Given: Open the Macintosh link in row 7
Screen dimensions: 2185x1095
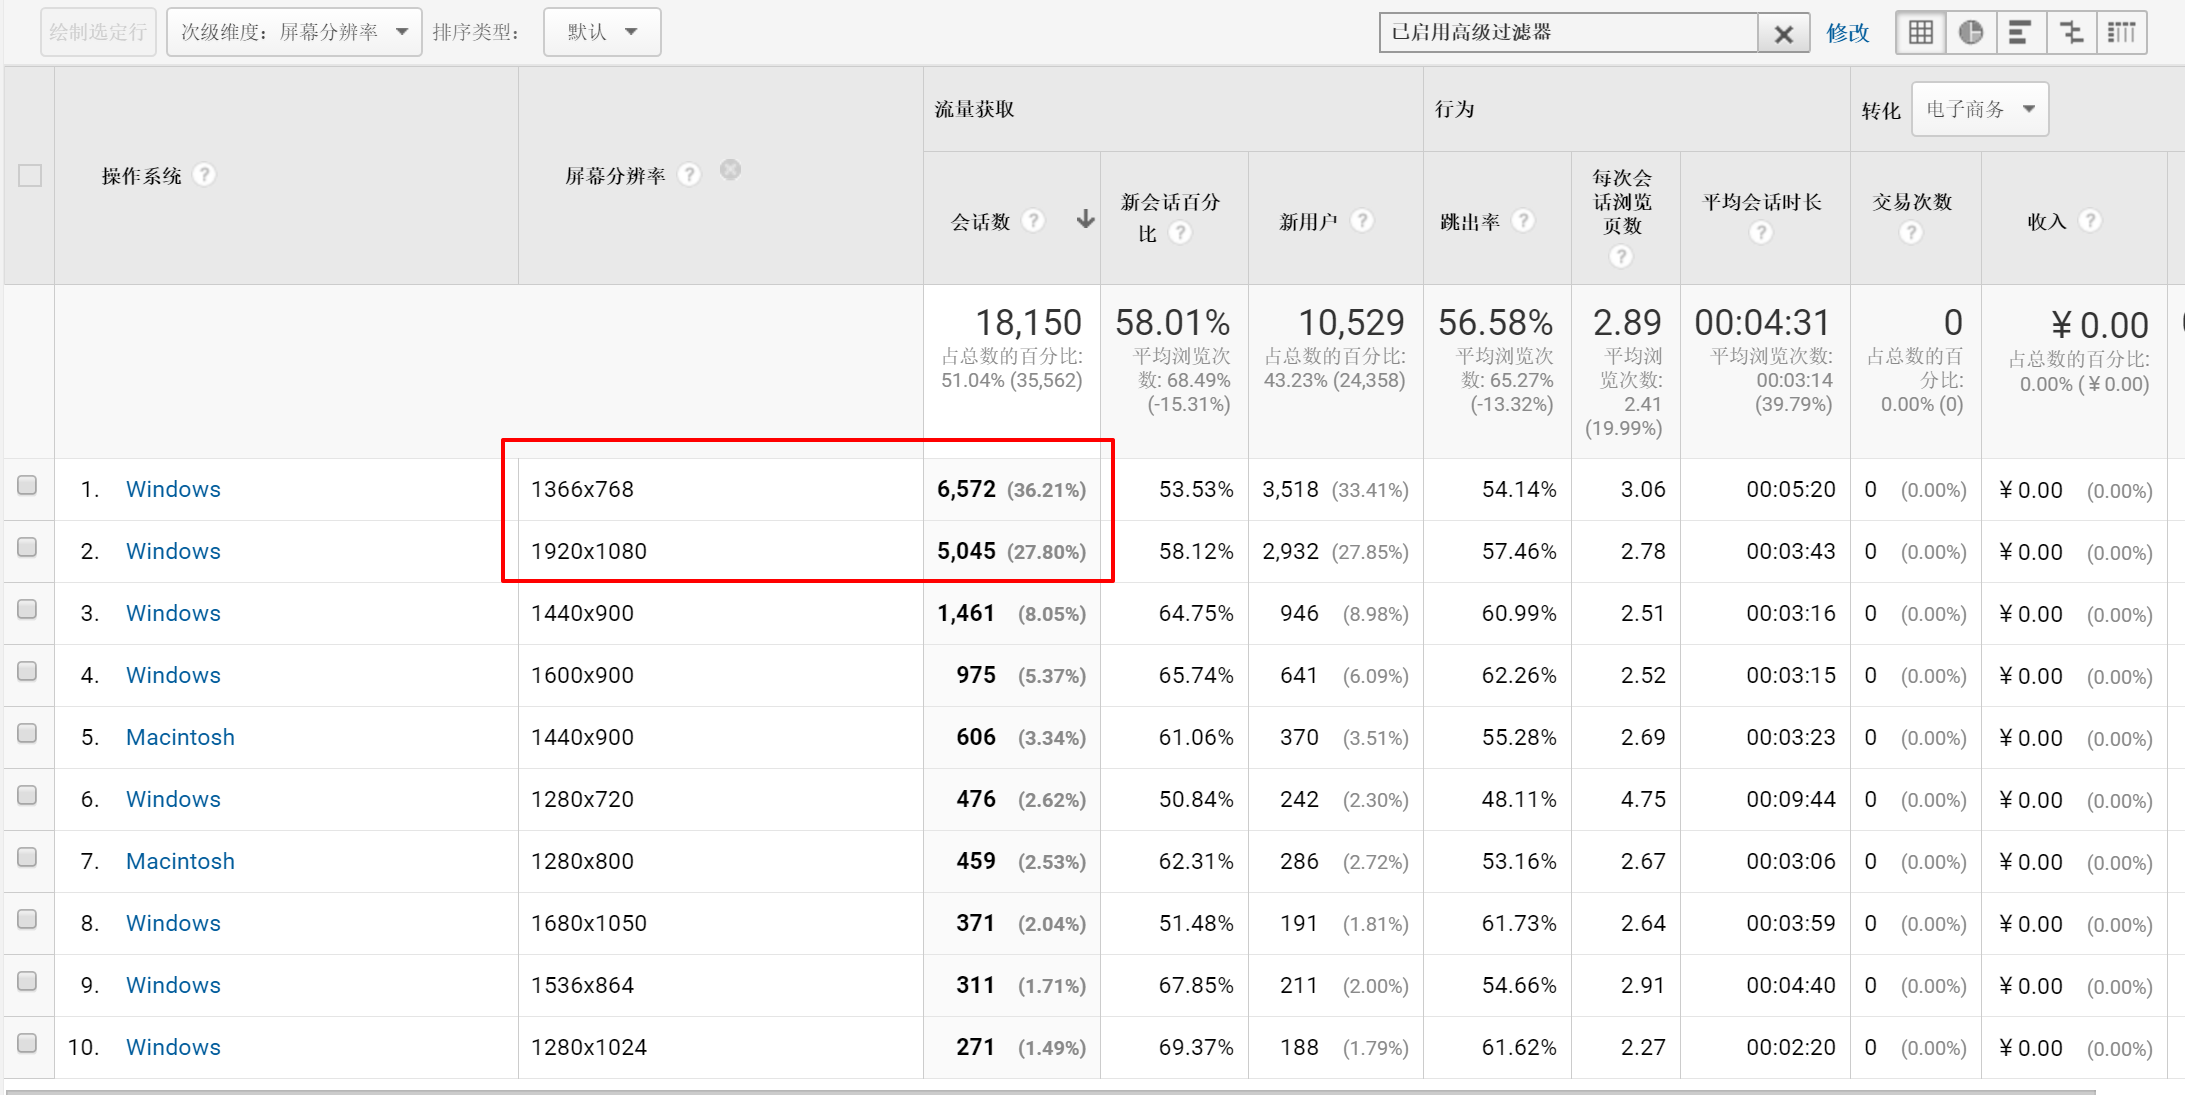Looking at the screenshot, I should pos(180,861).
